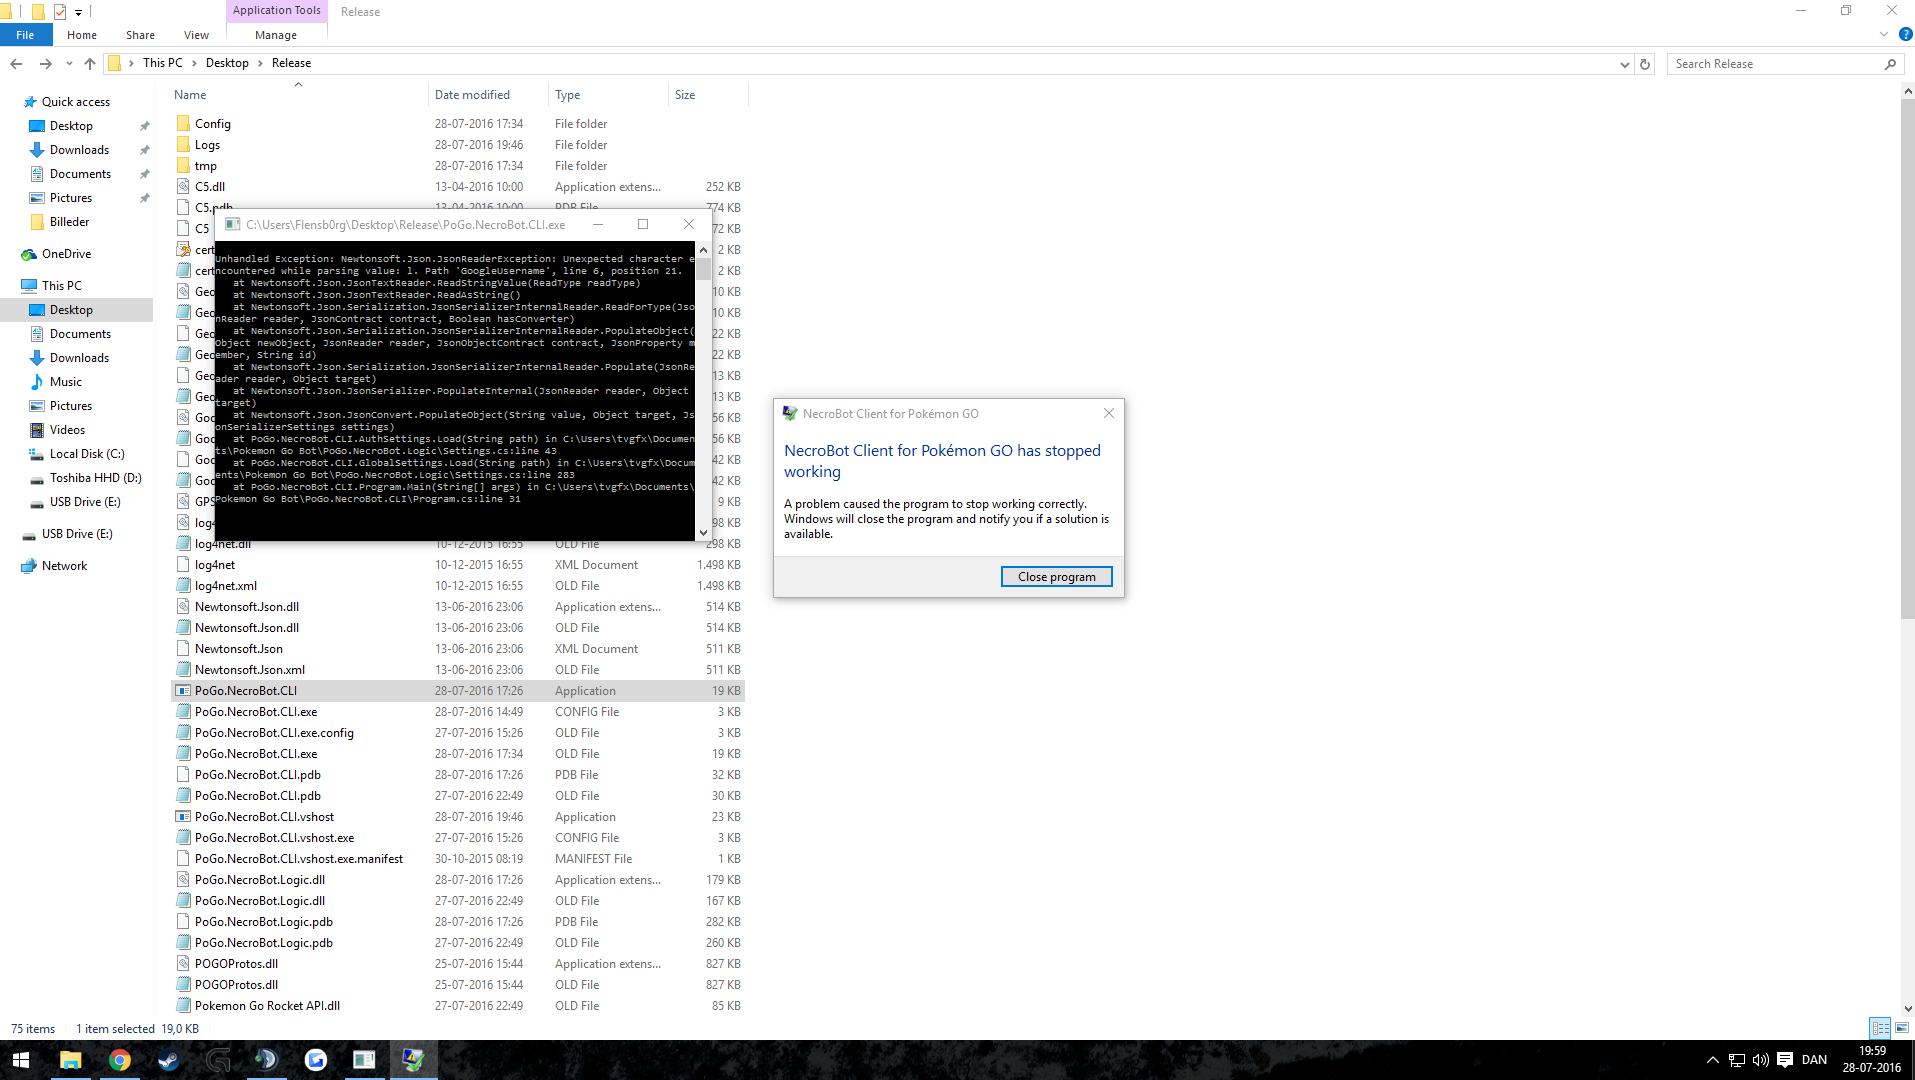Select the Downloads item under Quick access

pos(79,150)
